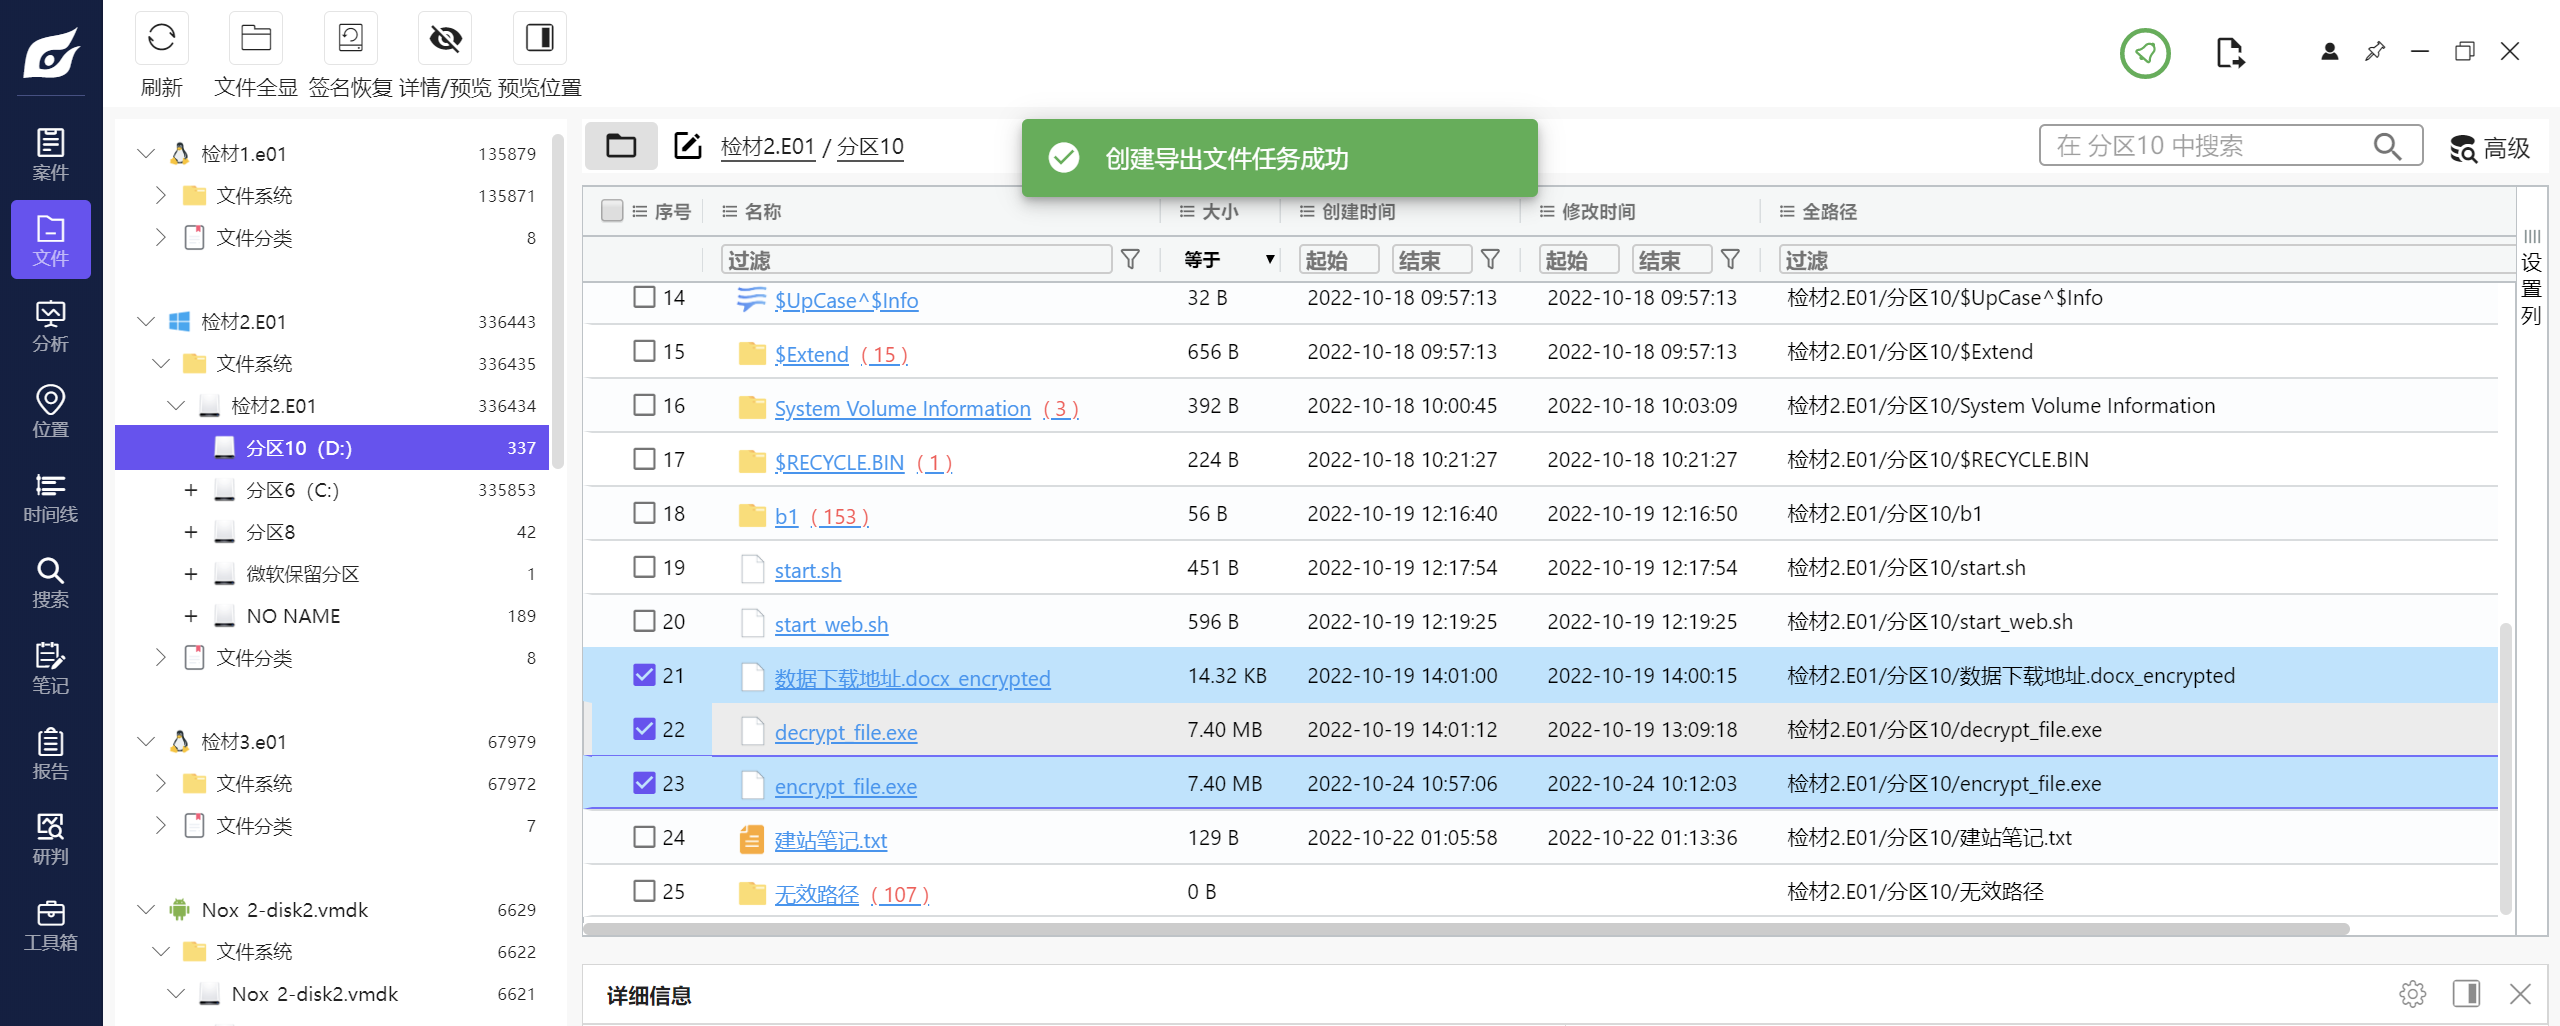Screen dimensions: 2560x1026
Task: Click the export file icon in title bar
Action: (x=2230, y=52)
